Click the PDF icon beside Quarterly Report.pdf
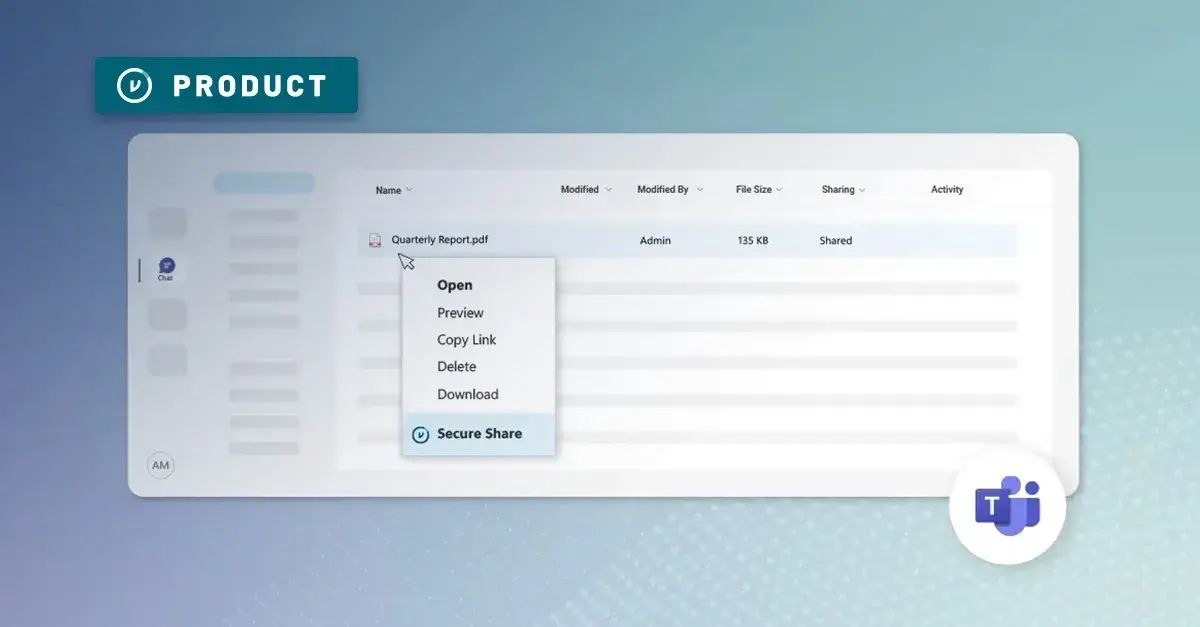 [376, 240]
